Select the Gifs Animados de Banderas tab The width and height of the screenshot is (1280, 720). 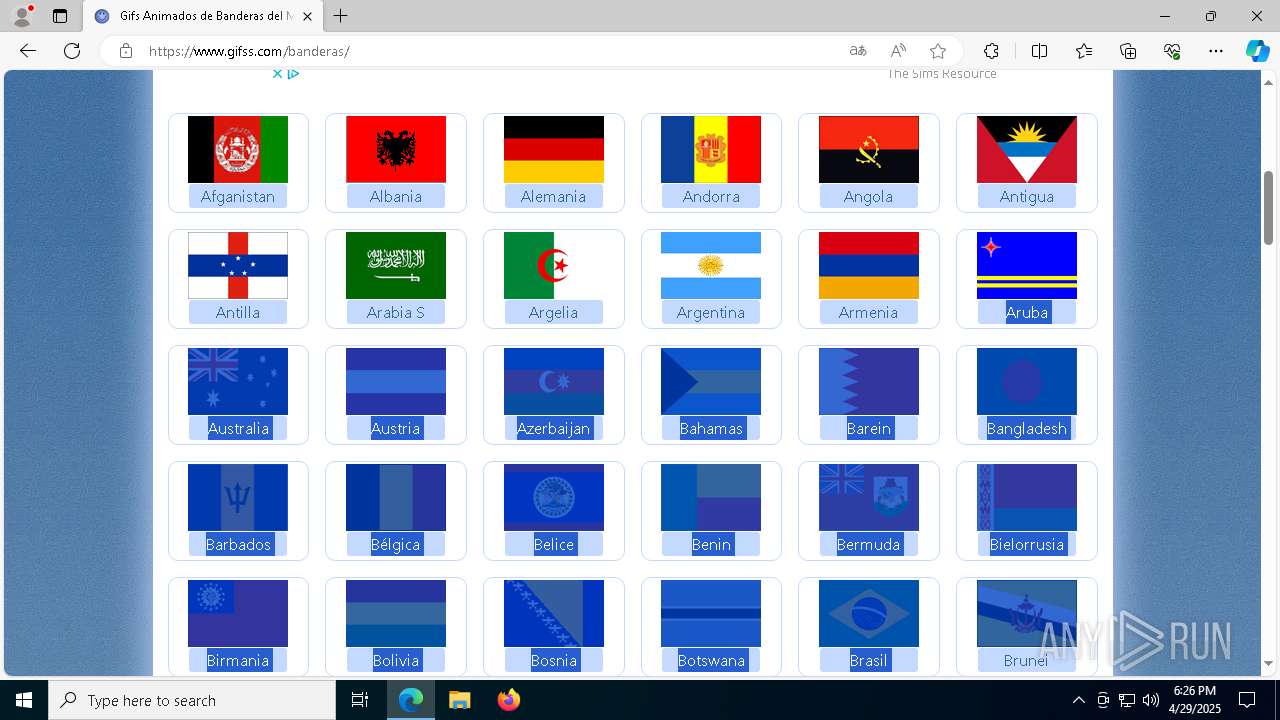tap(203, 16)
